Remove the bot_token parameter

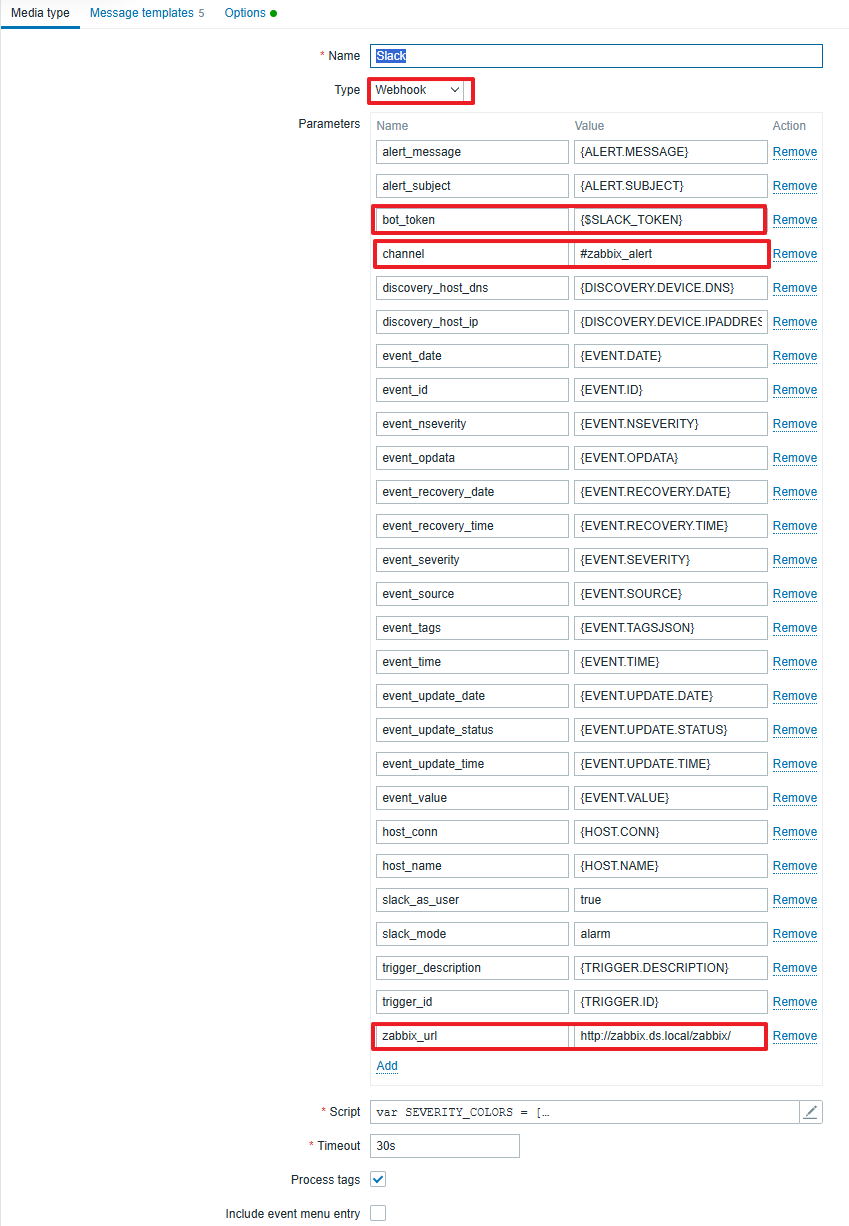point(795,220)
